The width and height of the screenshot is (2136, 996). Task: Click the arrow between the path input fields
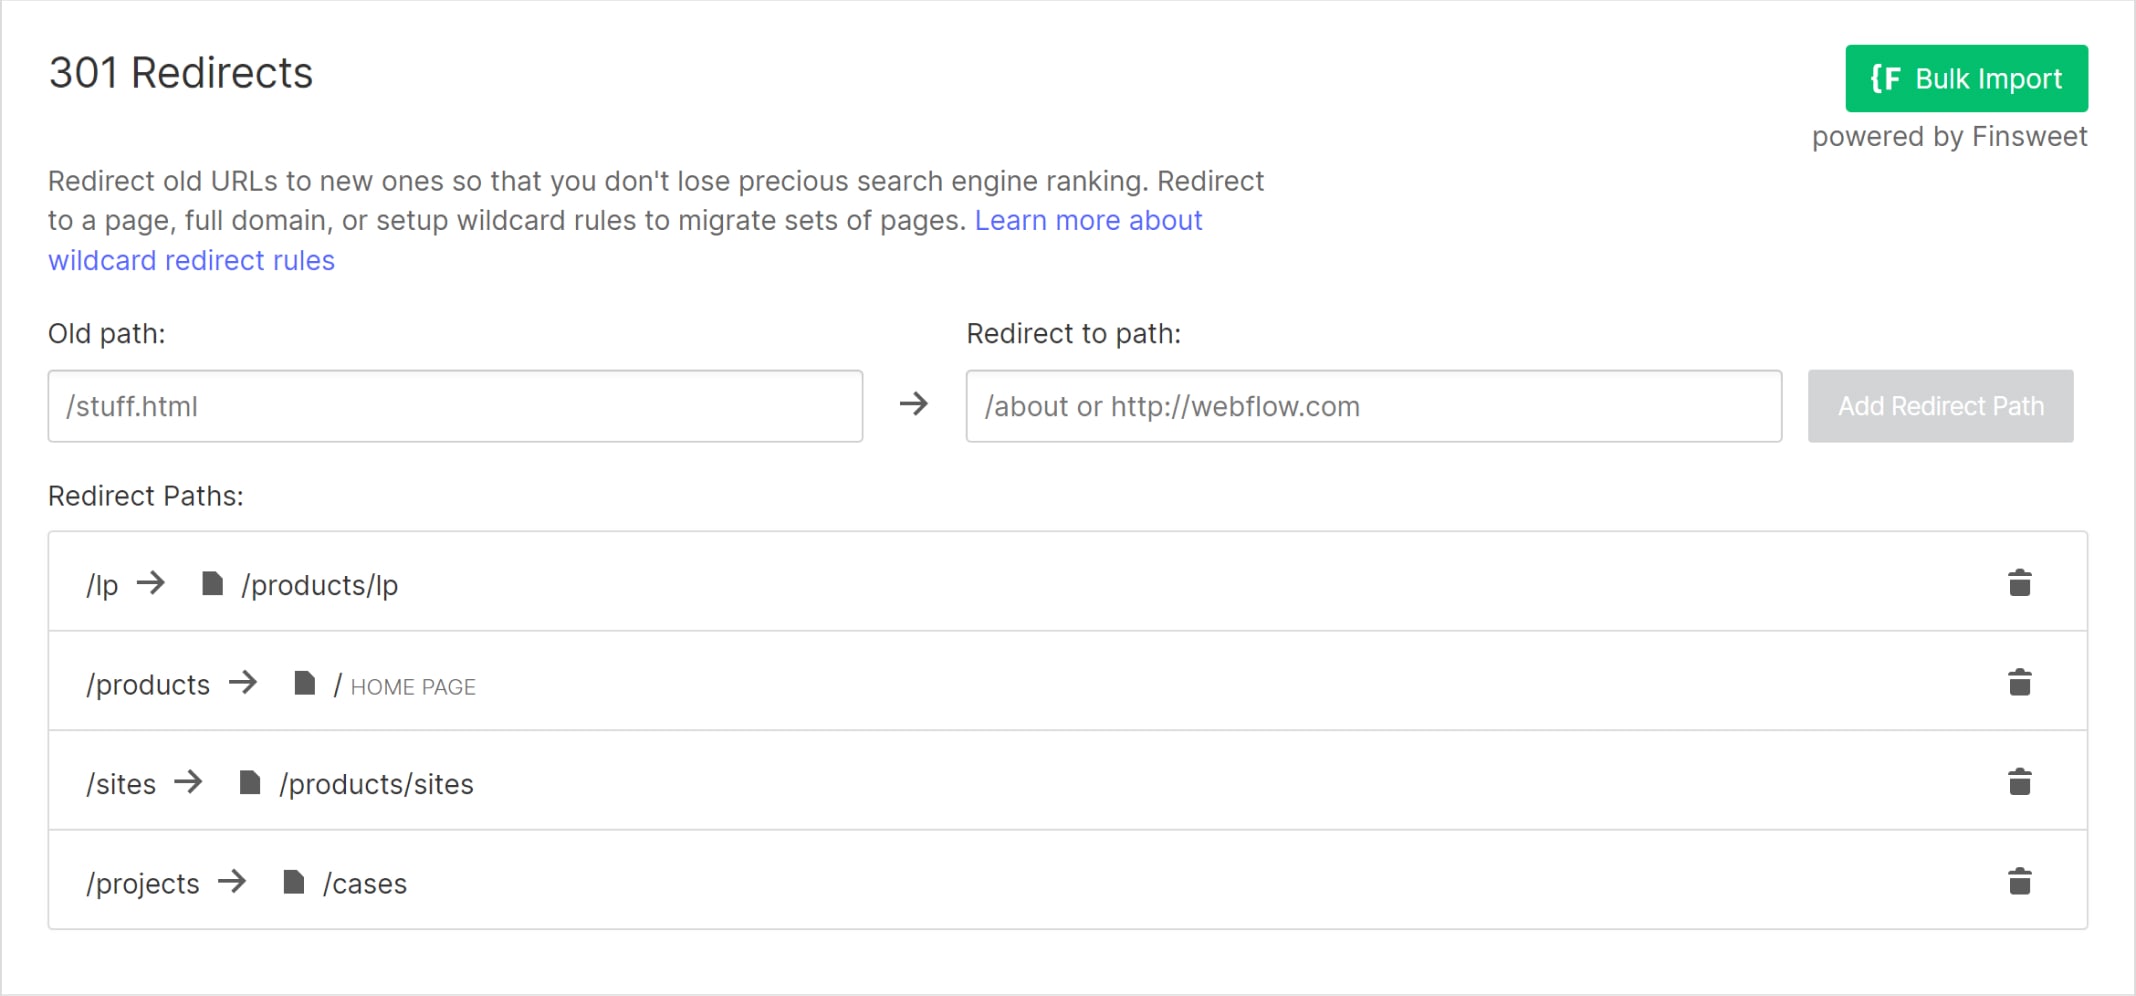pos(913,404)
